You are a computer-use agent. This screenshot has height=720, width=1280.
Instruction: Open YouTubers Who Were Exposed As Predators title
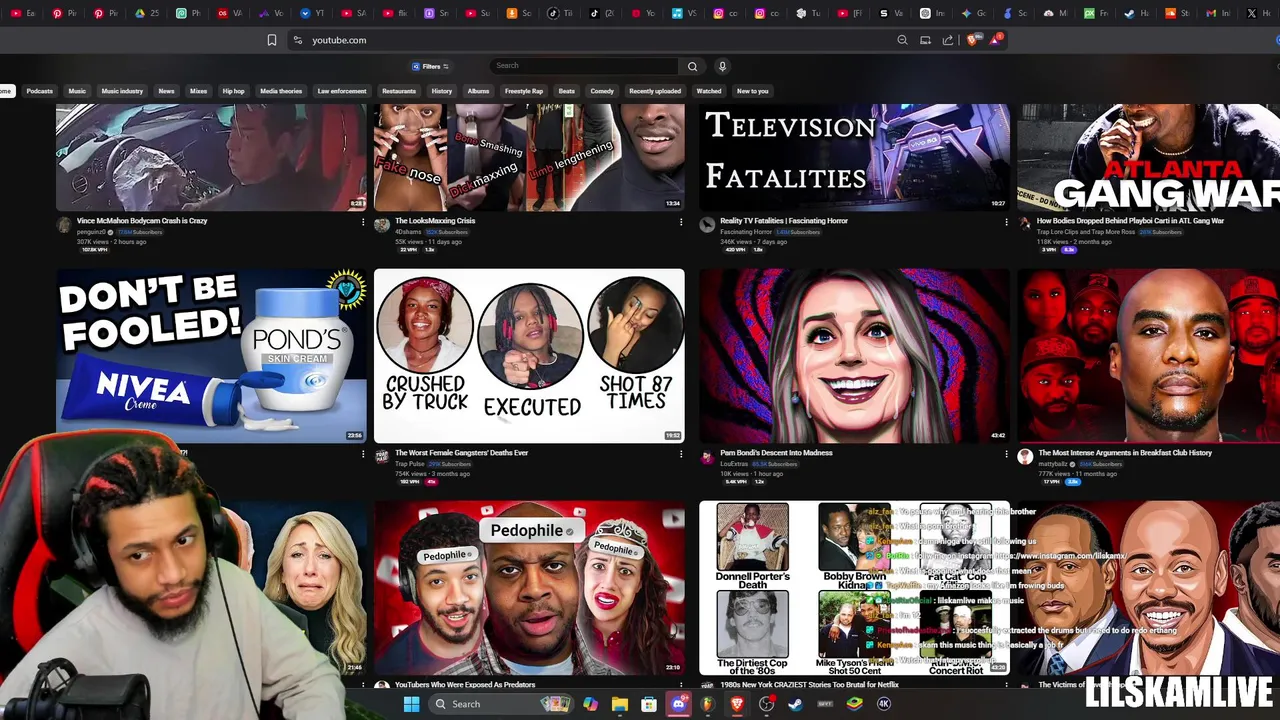(x=465, y=685)
